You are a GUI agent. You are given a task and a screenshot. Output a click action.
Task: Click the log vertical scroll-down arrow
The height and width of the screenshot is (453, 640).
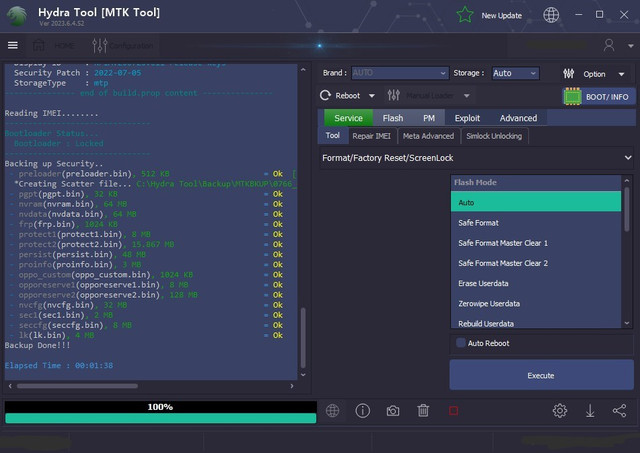click(x=303, y=375)
